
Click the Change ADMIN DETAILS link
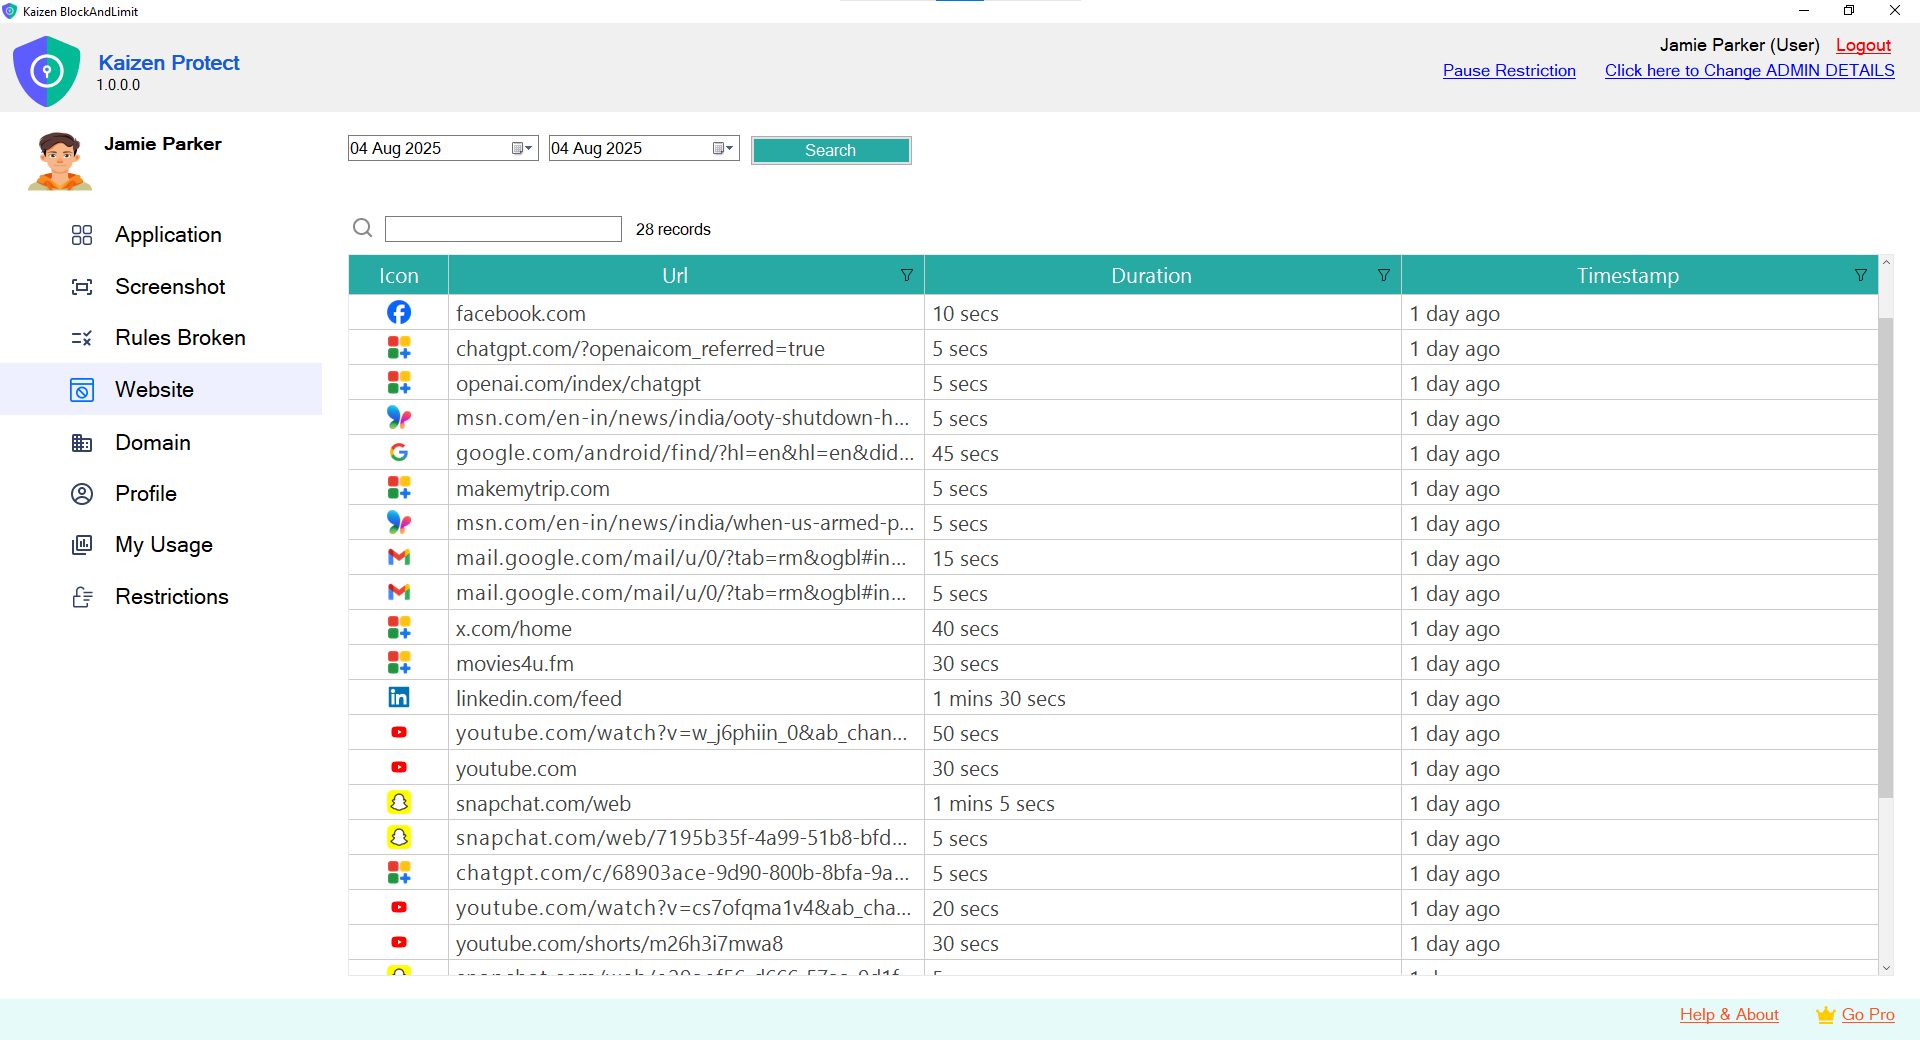coord(1750,71)
